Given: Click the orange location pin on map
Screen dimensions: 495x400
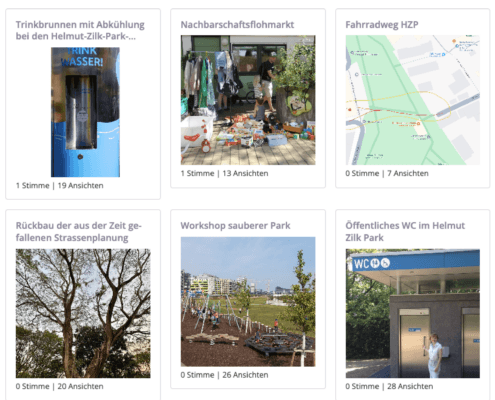Looking at the screenshot, I should (x=454, y=41).
